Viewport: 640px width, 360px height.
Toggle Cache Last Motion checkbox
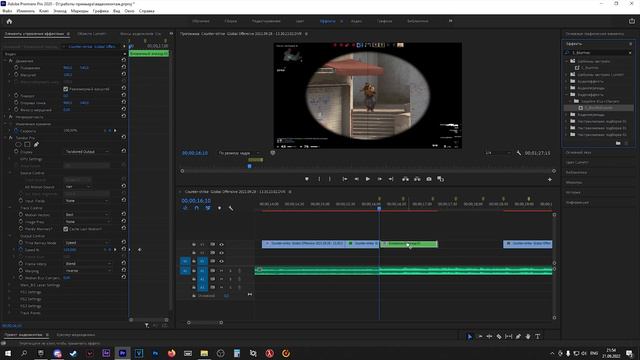click(66, 229)
